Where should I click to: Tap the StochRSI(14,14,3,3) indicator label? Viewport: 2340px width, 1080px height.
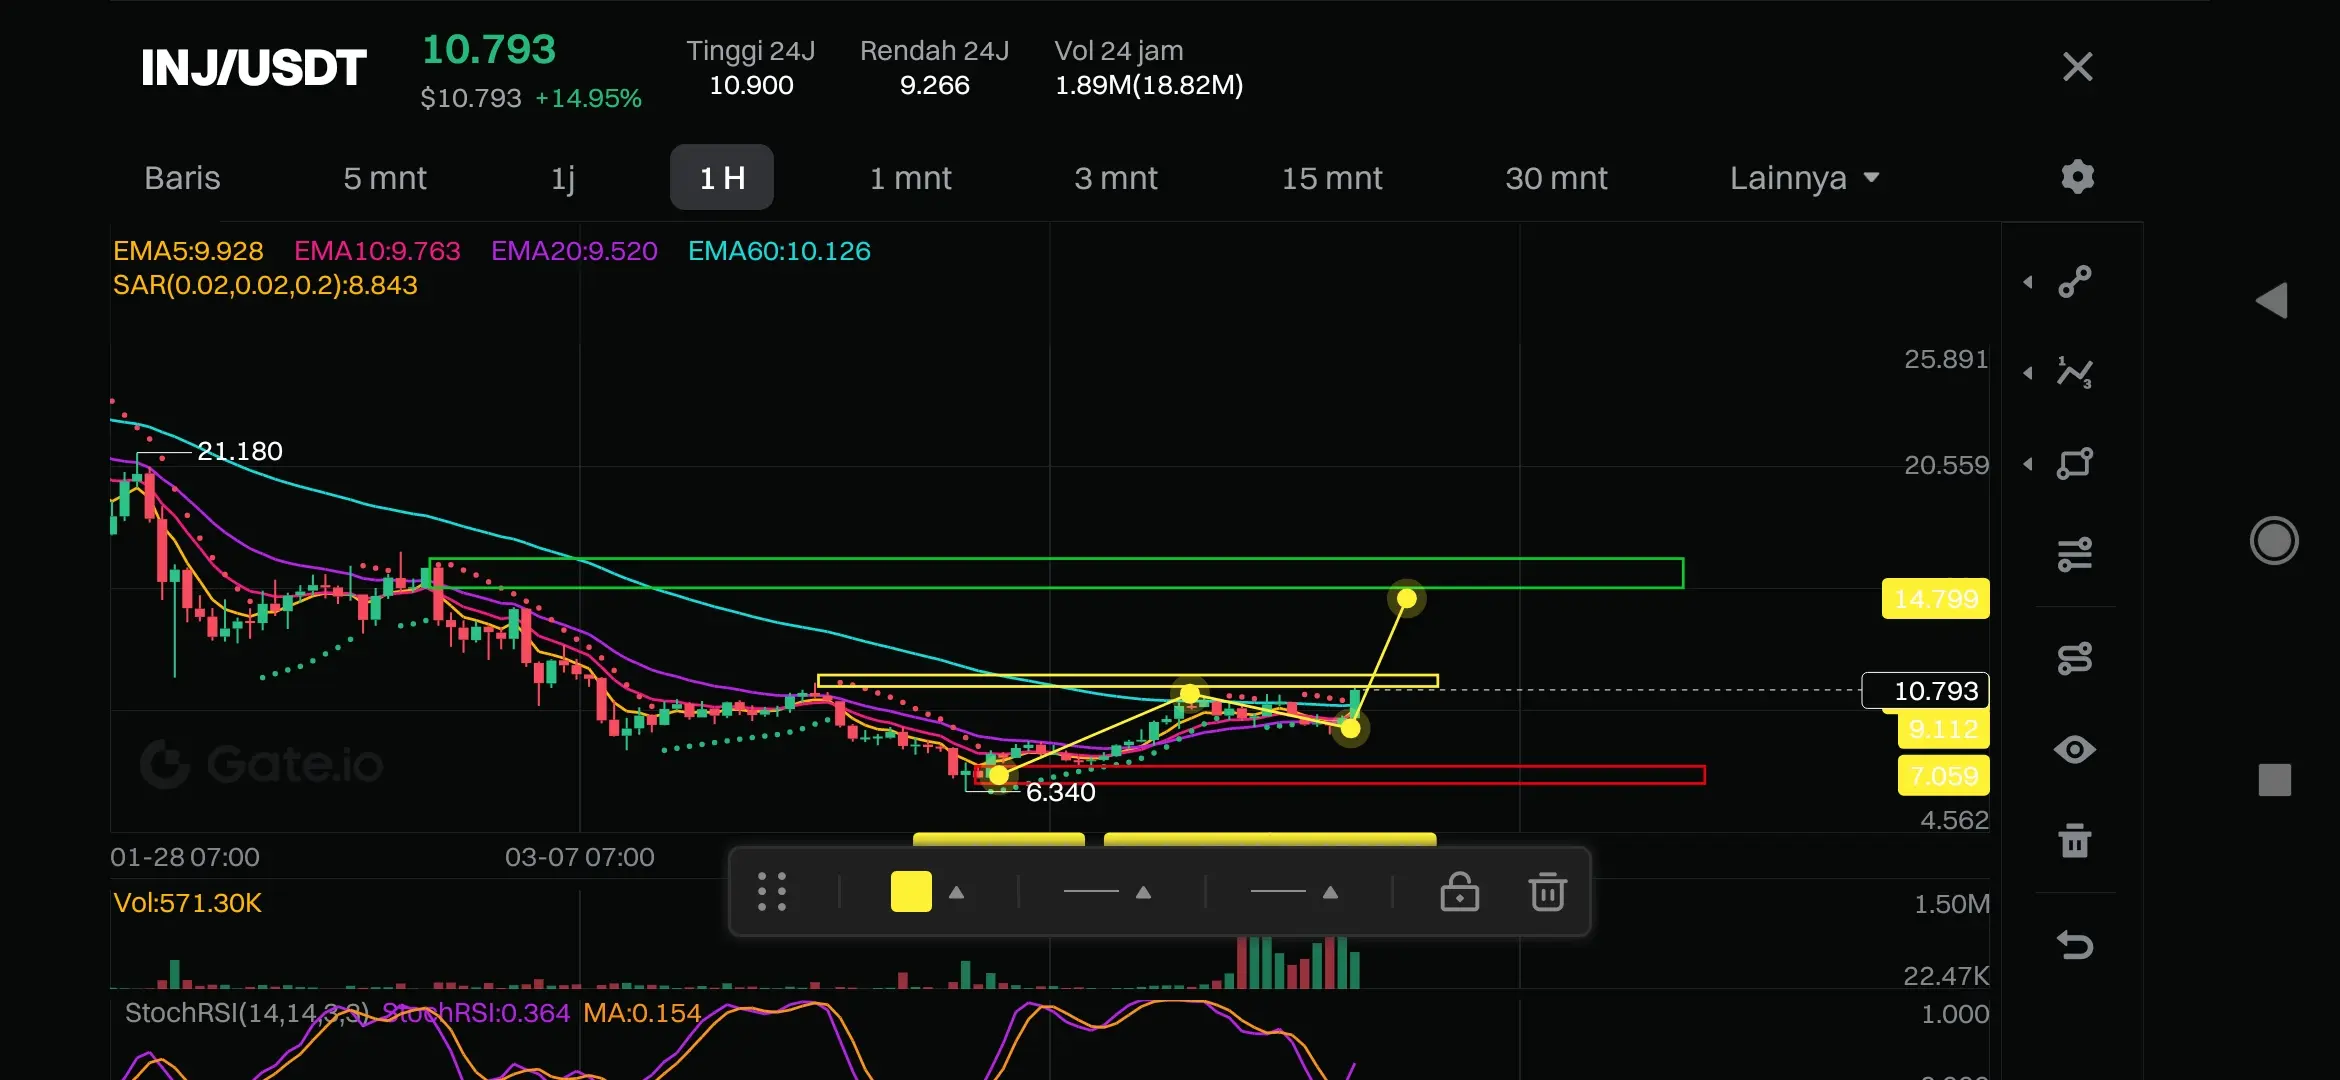(x=247, y=1013)
